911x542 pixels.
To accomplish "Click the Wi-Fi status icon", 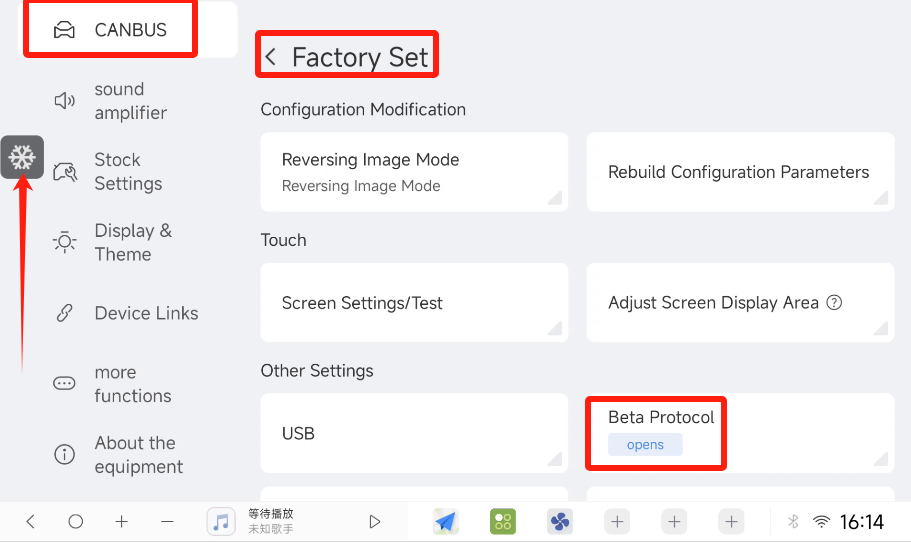I will click(x=821, y=521).
